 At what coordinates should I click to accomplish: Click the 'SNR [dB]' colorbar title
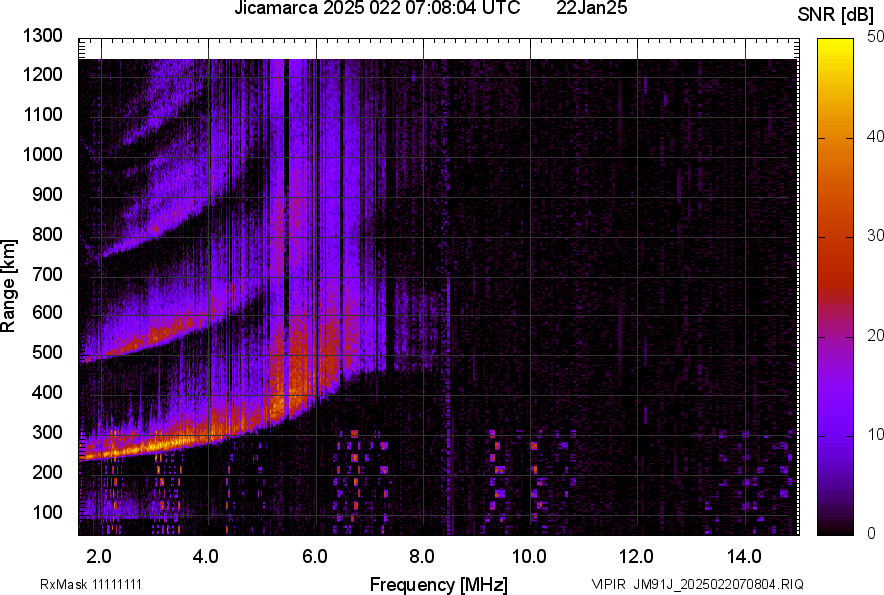(x=836, y=15)
